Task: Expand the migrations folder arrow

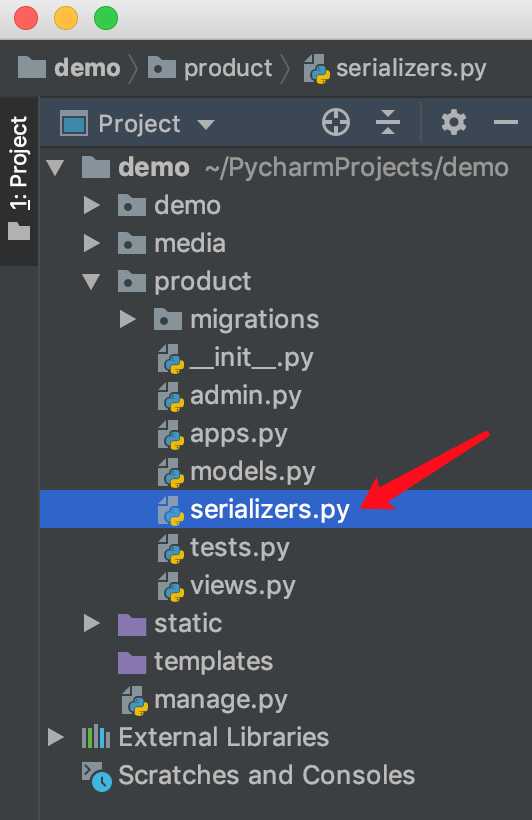Action: pyautogui.click(x=127, y=320)
